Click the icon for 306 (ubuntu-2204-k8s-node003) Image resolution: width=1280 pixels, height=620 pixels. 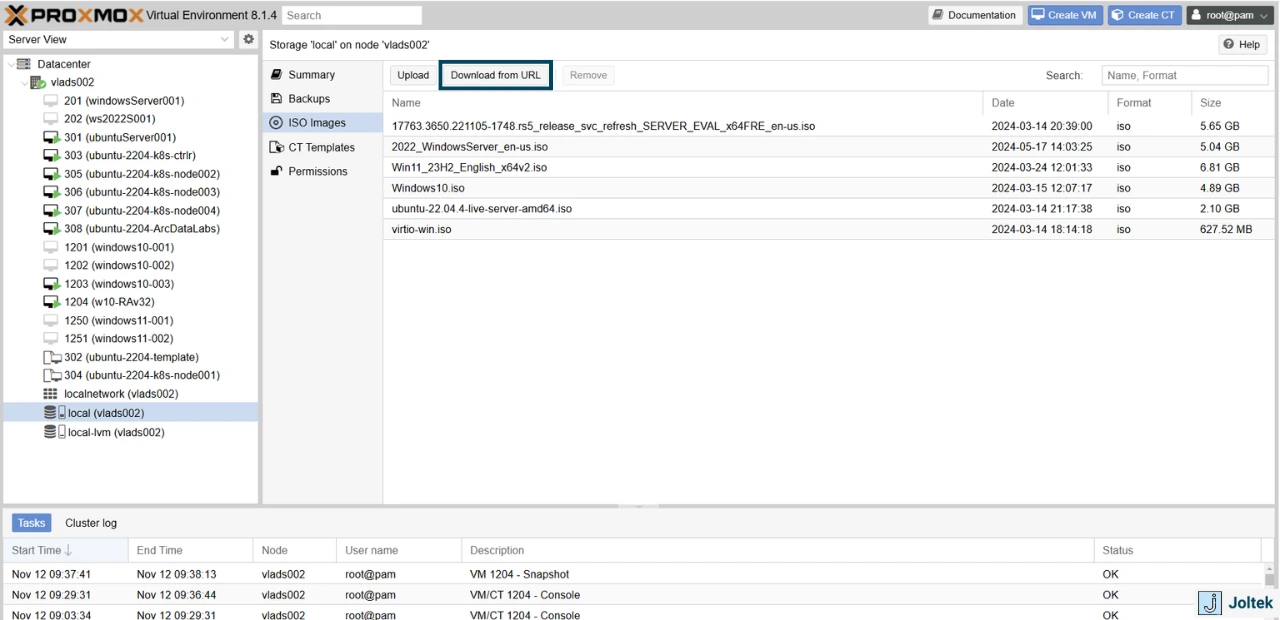[52, 192]
